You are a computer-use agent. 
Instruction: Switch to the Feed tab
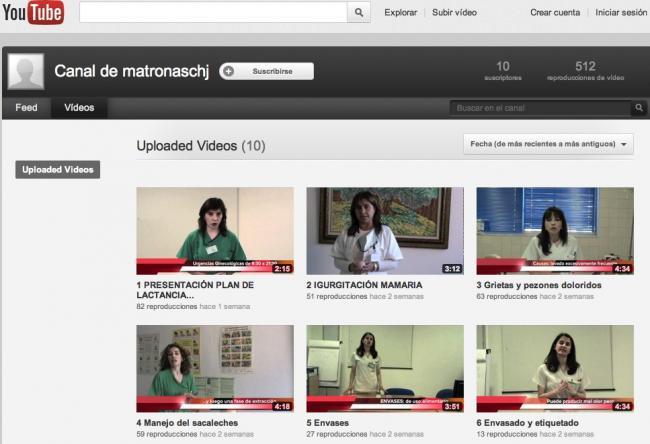tap(26, 108)
